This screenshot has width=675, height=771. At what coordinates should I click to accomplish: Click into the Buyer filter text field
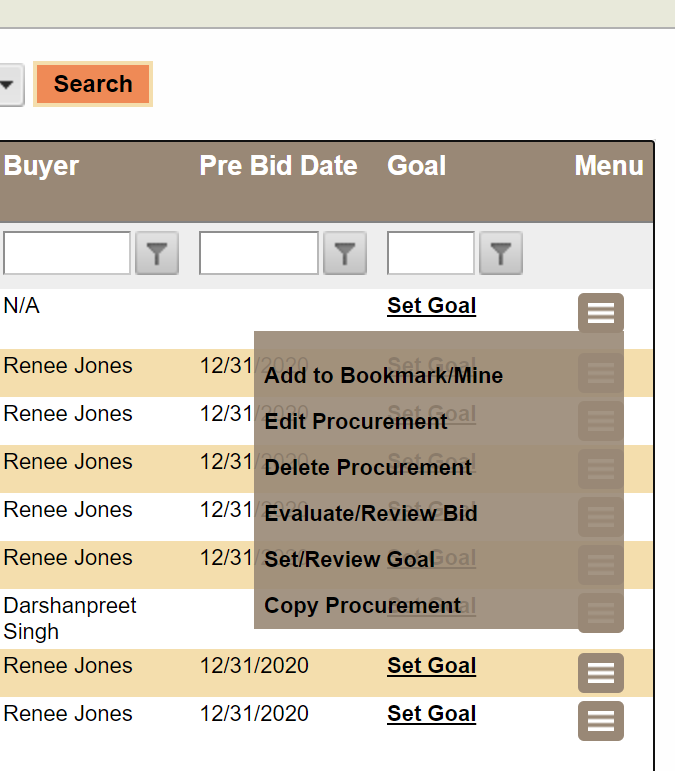(x=66, y=254)
